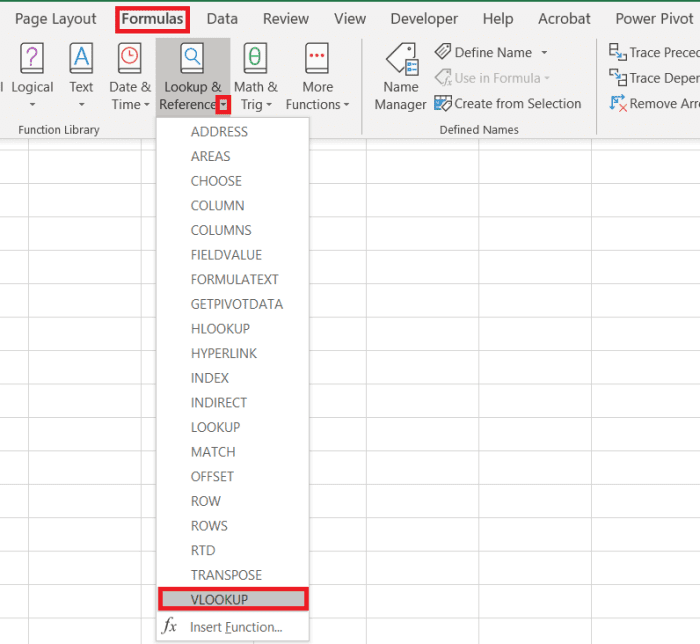
Task: Click the Define Name tag icon
Action: pos(443,52)
